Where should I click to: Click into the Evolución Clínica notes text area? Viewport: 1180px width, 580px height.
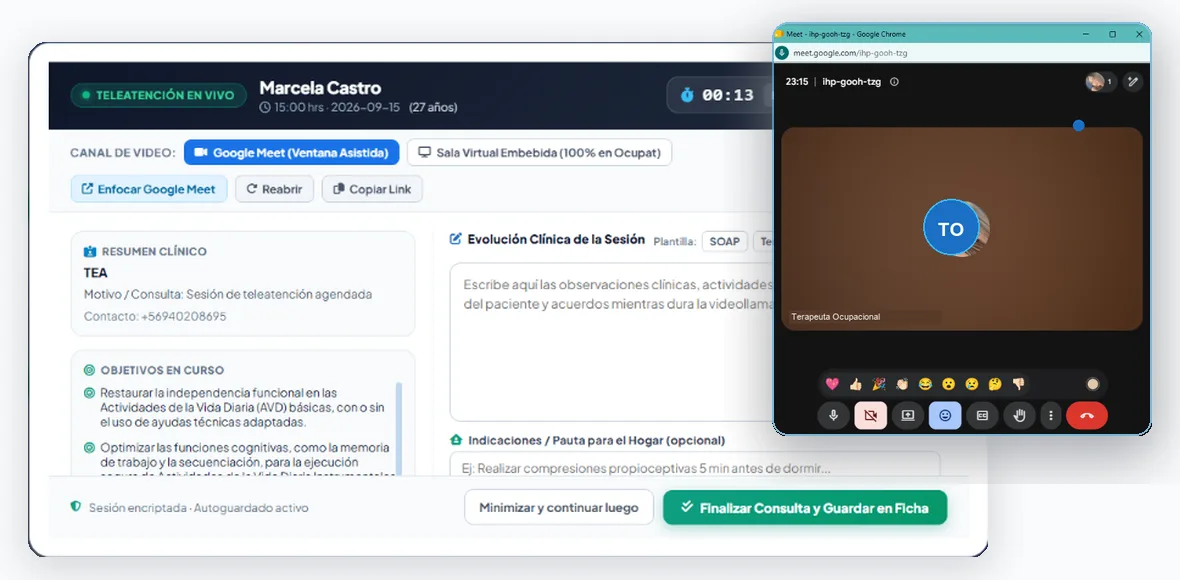pyautogui.click(x=611, y=342)
